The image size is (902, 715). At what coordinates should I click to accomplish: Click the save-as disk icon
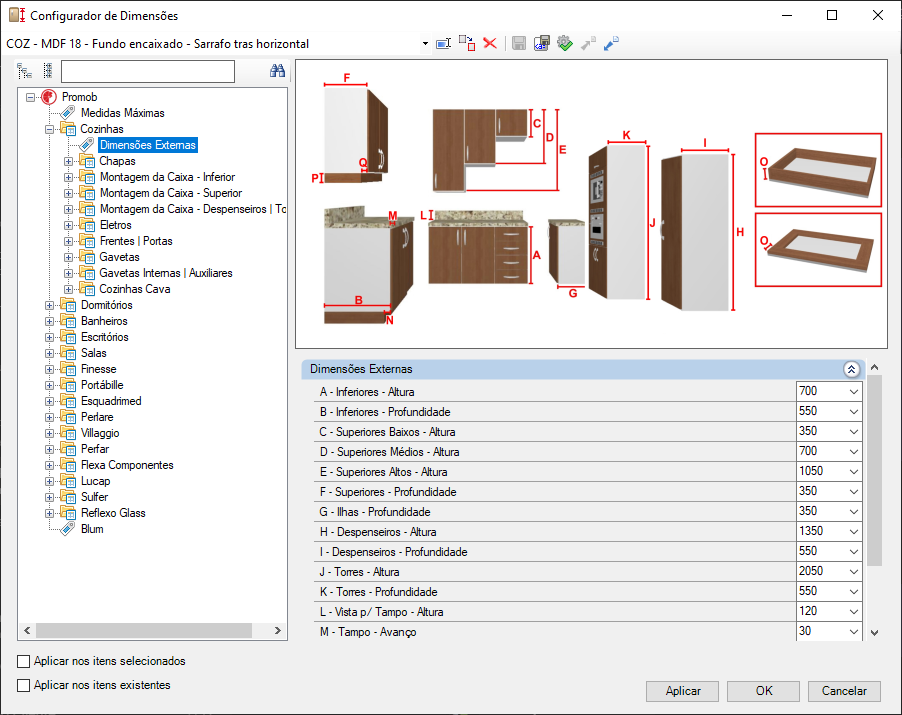[541, 43]
